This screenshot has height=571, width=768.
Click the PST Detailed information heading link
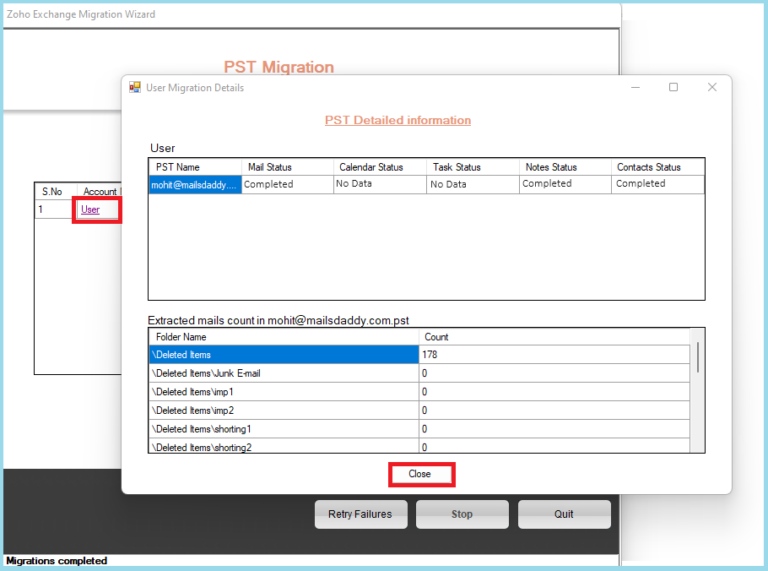398,120
